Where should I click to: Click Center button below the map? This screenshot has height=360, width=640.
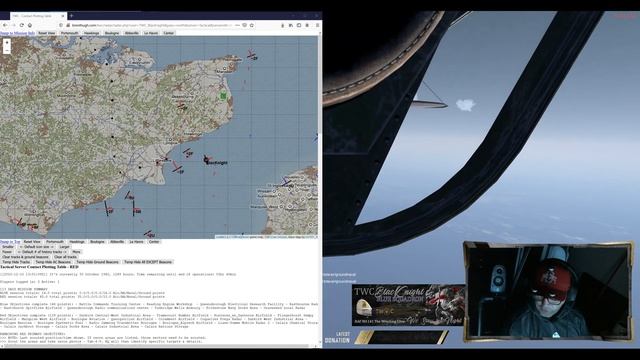[154, 242]
